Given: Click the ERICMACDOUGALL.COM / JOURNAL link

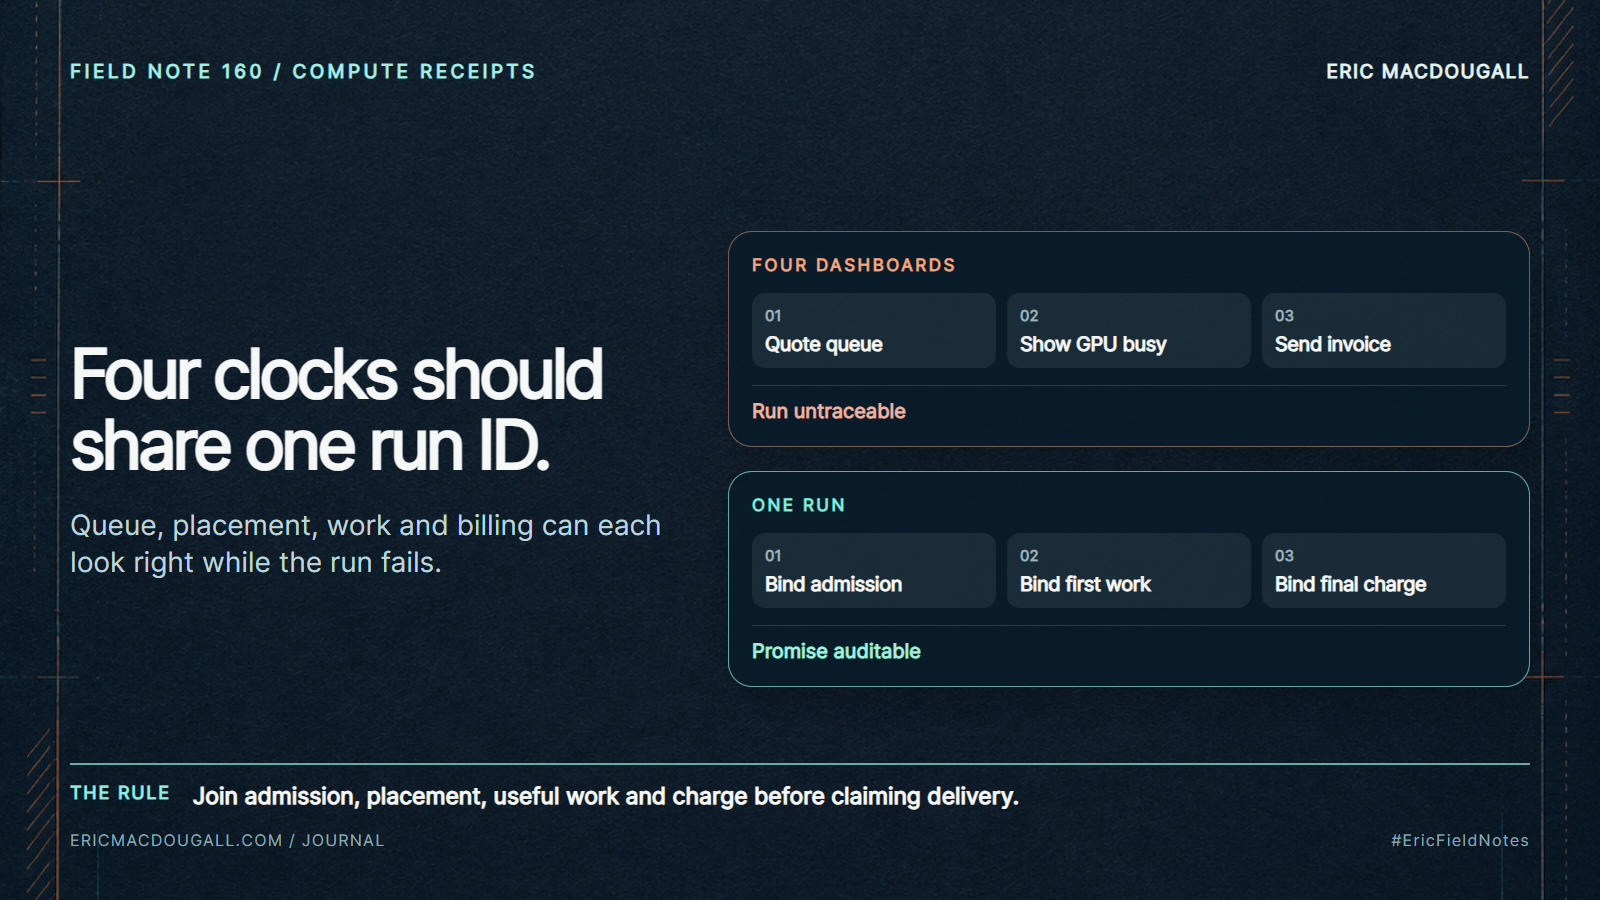Looking at the screenshot, I should coord(227,840).
